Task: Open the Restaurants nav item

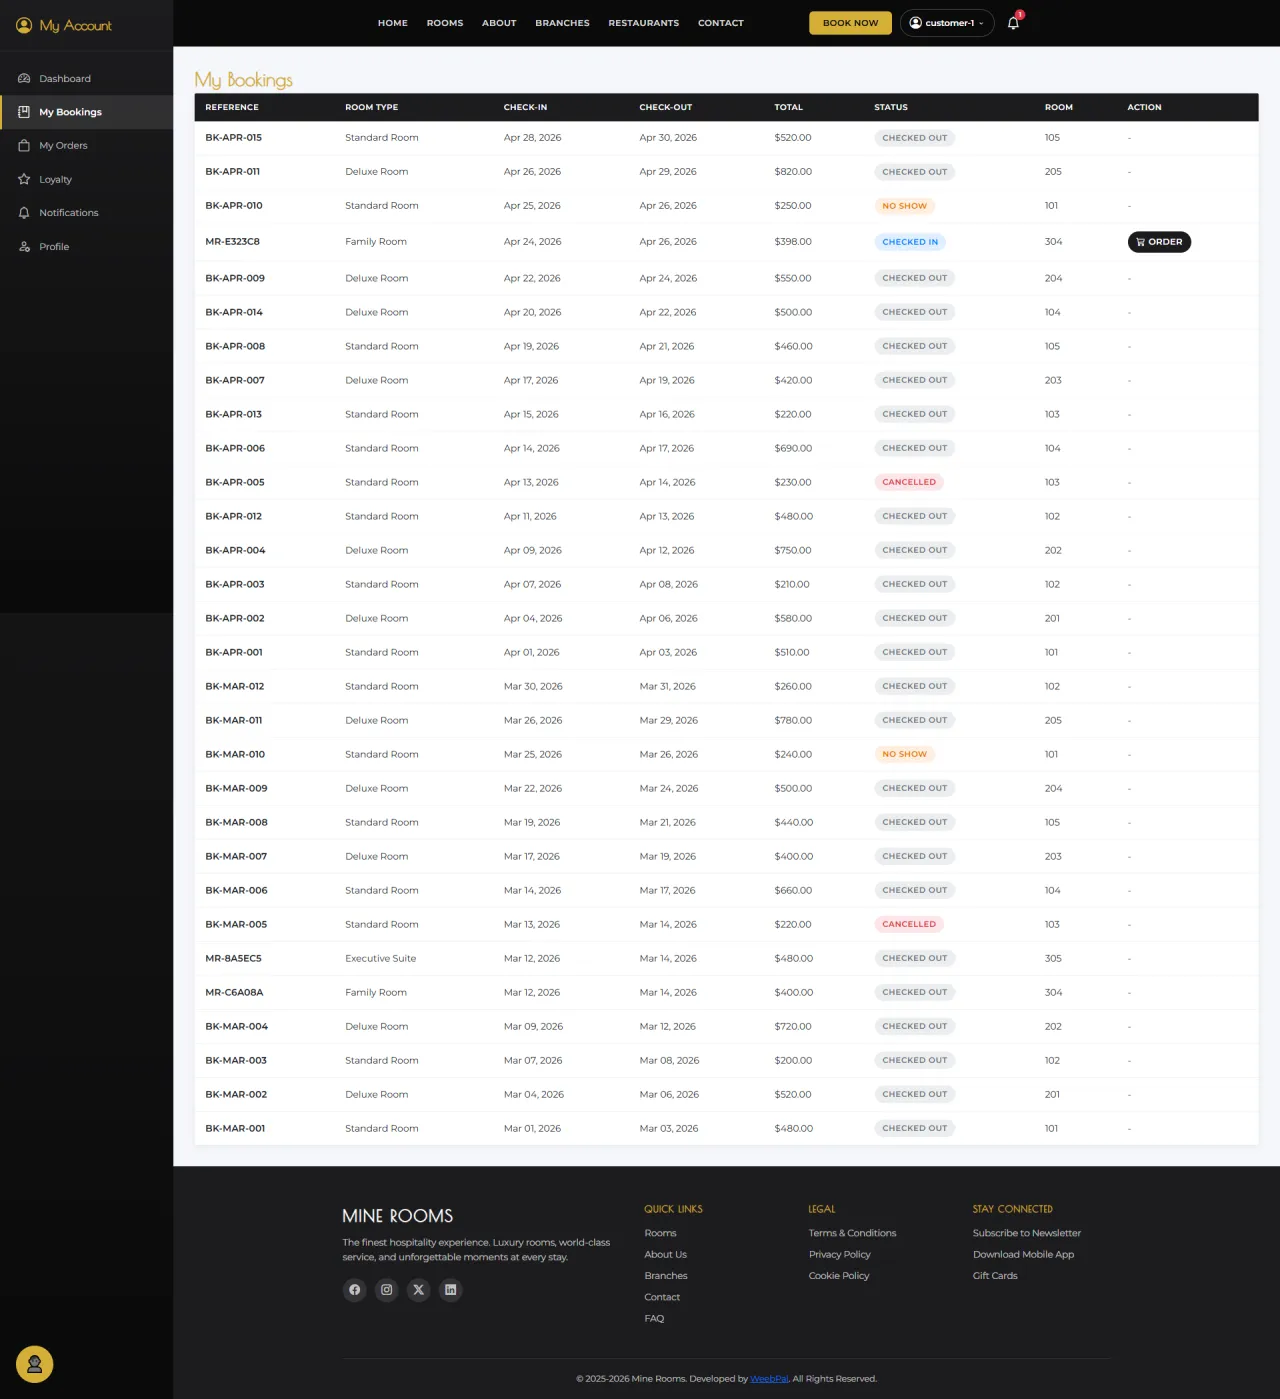Action: tap(644, 23)
